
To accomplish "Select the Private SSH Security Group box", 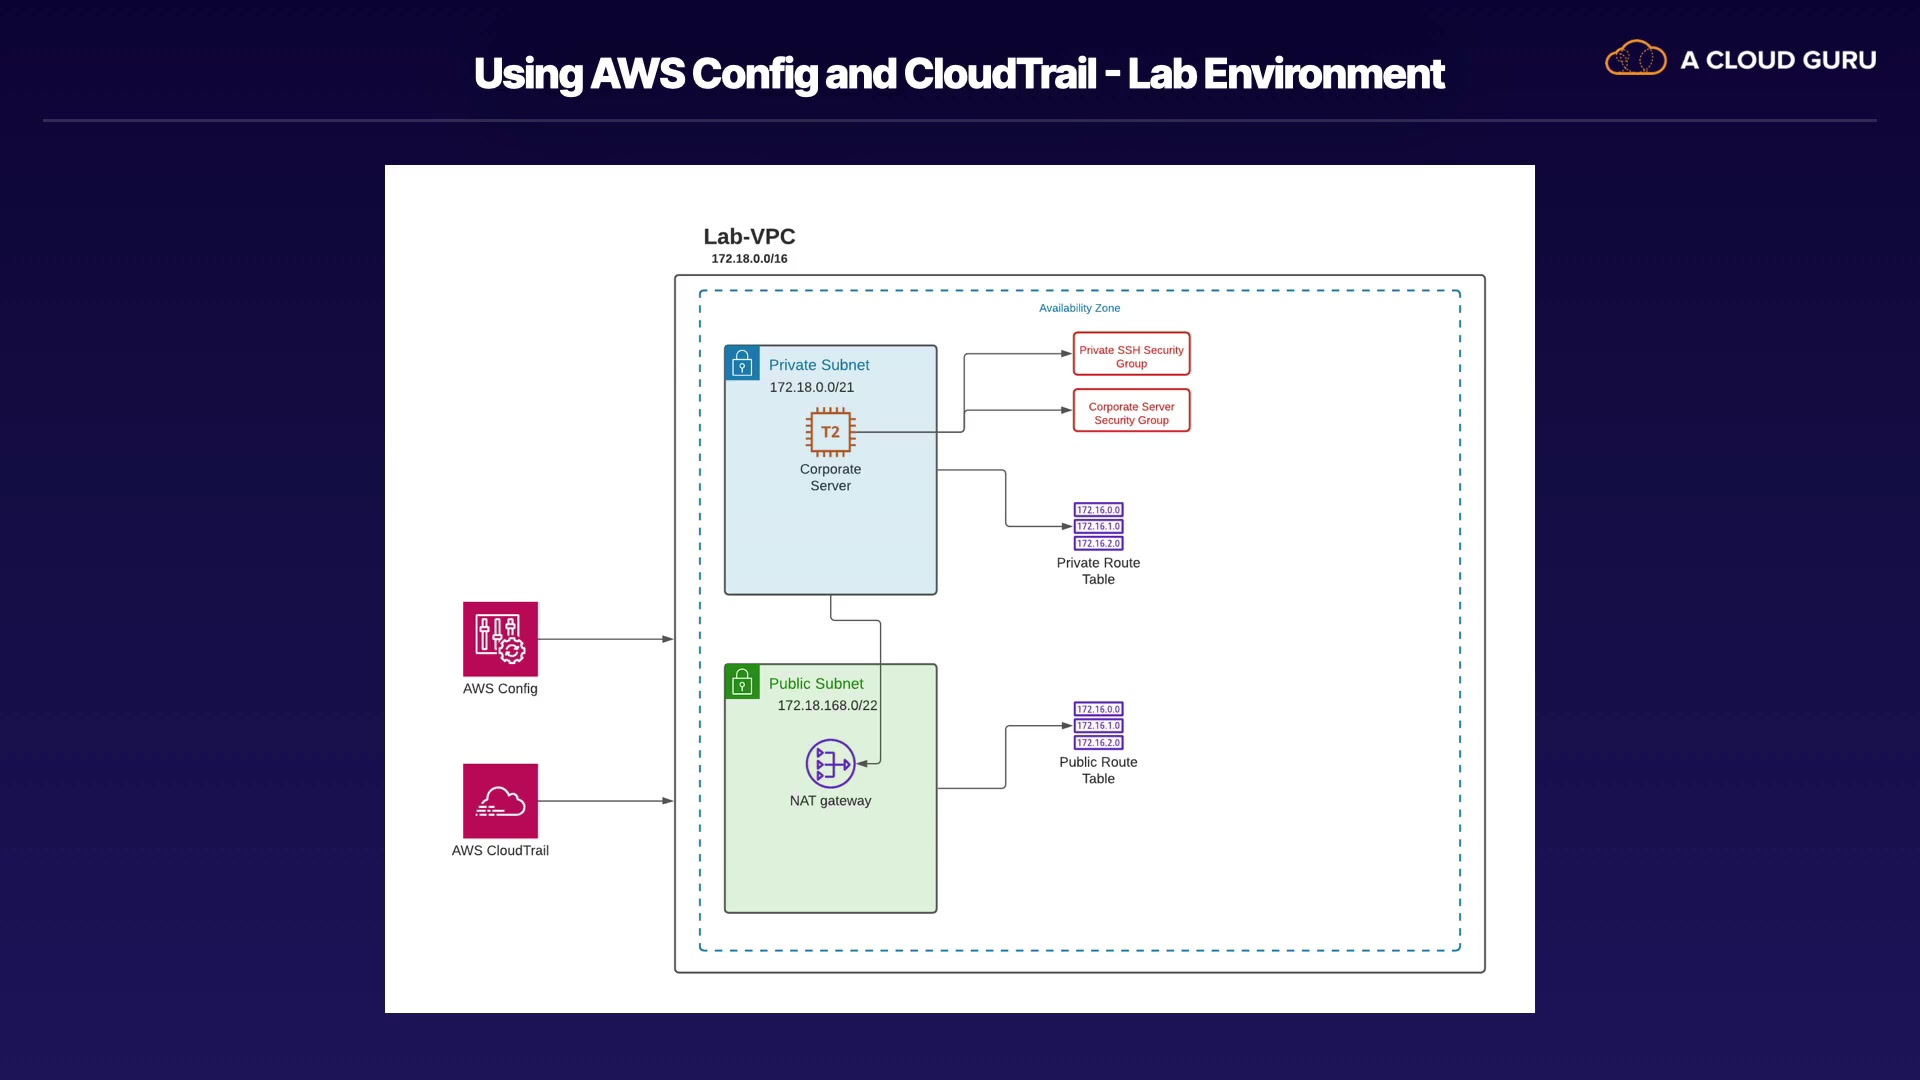I will click(x=1131, y=355).
